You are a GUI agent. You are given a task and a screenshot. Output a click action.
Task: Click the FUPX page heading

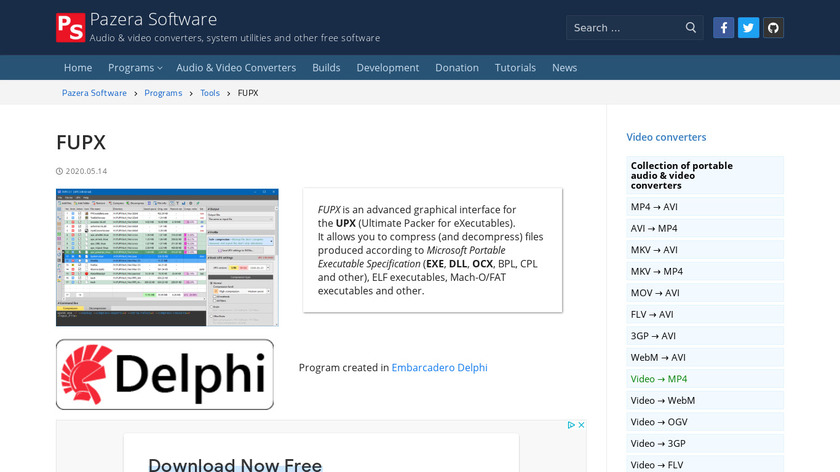pos(81,143)
